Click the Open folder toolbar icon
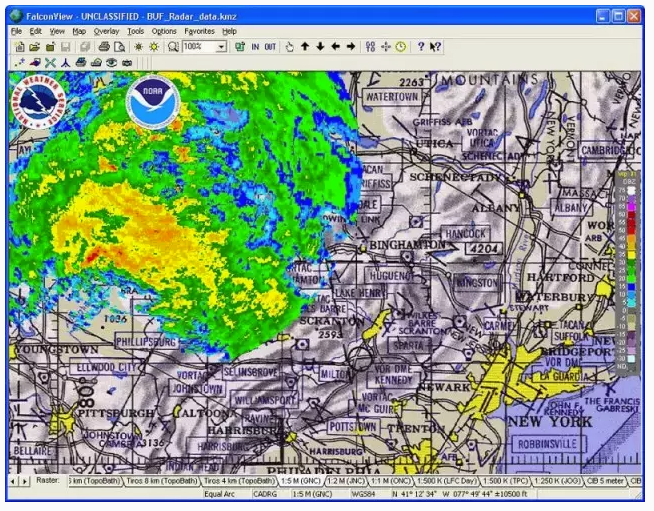 coord(35,47)
